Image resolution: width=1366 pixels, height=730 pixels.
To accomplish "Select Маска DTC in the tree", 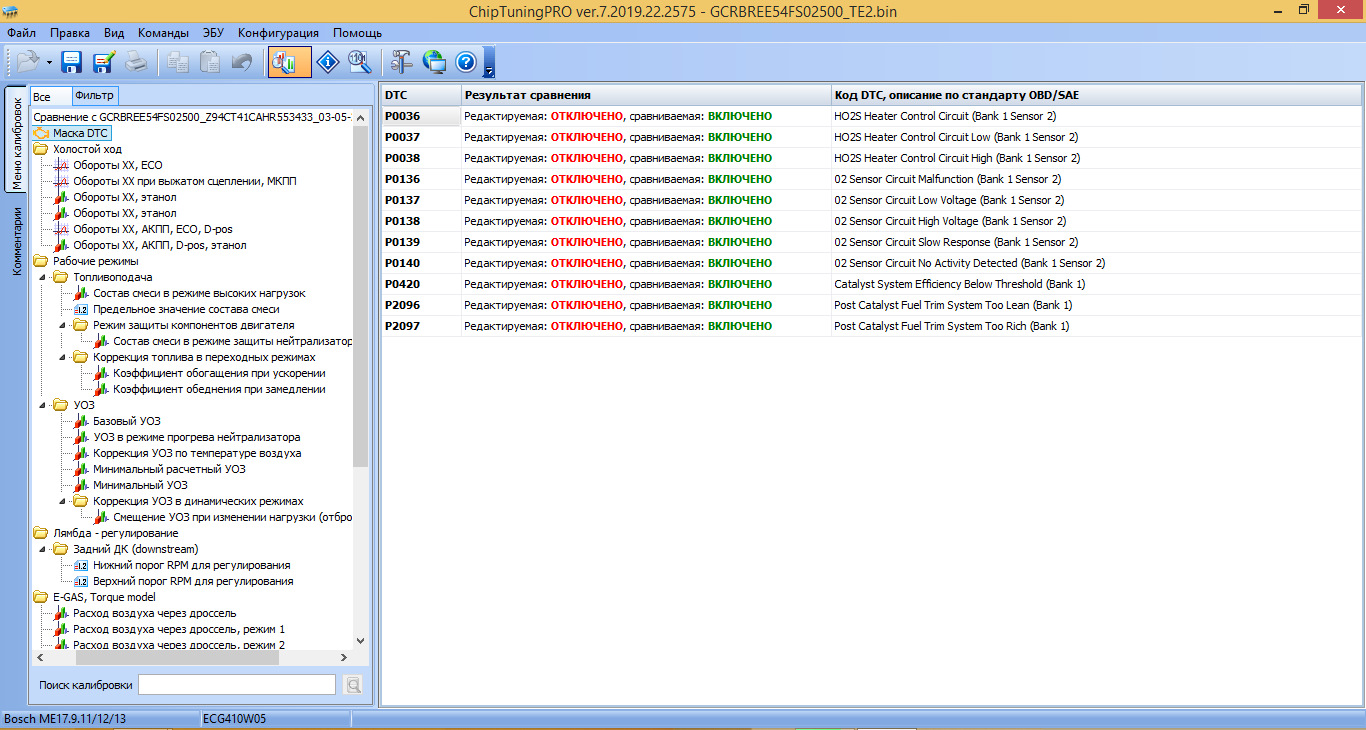I will 81,133.
